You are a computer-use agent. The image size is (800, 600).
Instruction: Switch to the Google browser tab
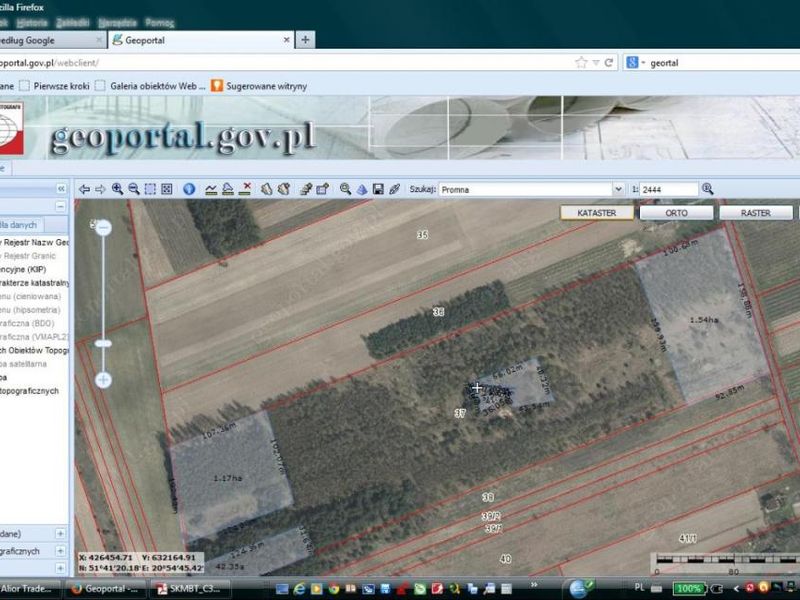pos(51,40)
